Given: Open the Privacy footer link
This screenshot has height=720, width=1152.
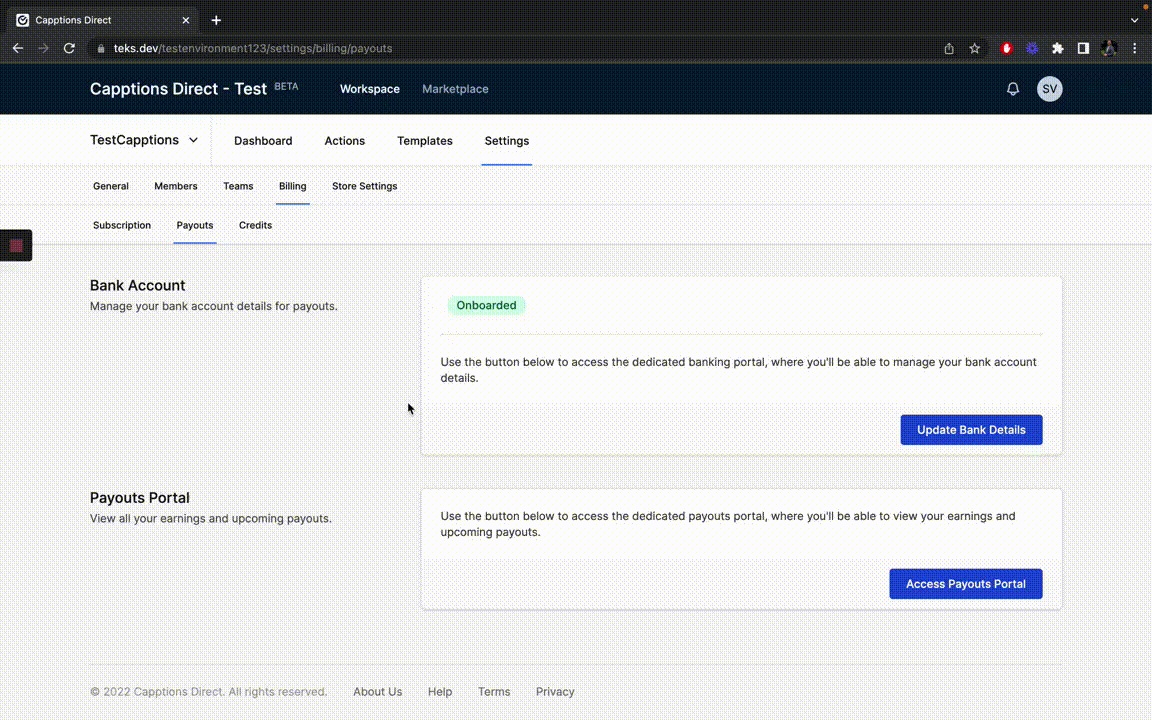Looking at the screenshot, I should pyautogui.click(x=555, y=692).
